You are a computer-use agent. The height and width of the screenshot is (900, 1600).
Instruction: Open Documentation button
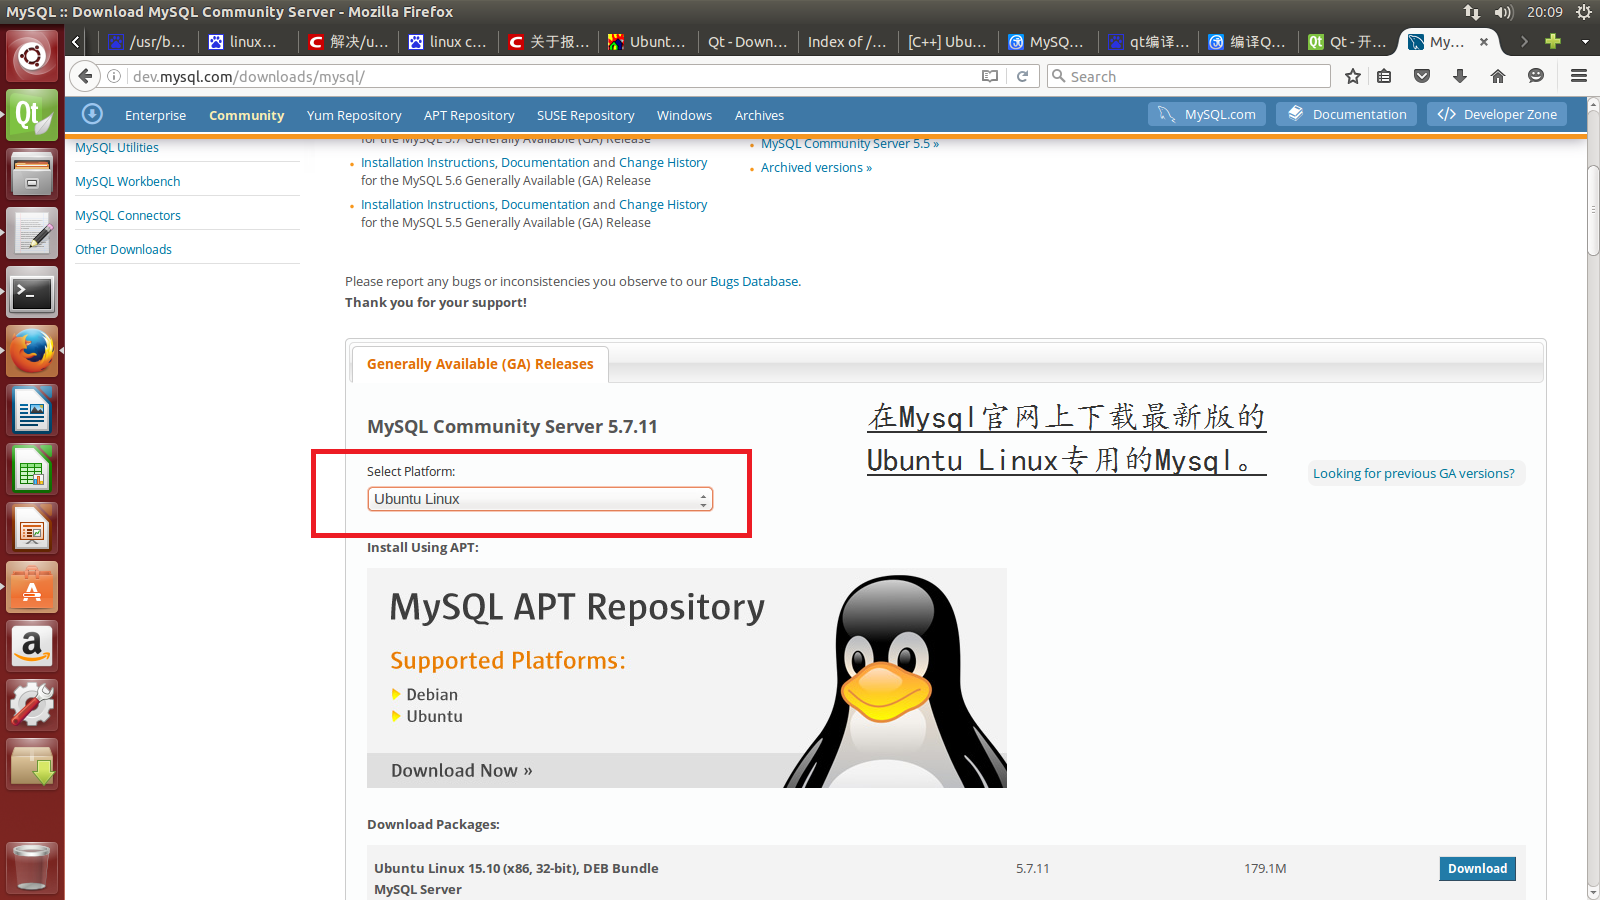pyautogui.click(x=1347, y=114)
